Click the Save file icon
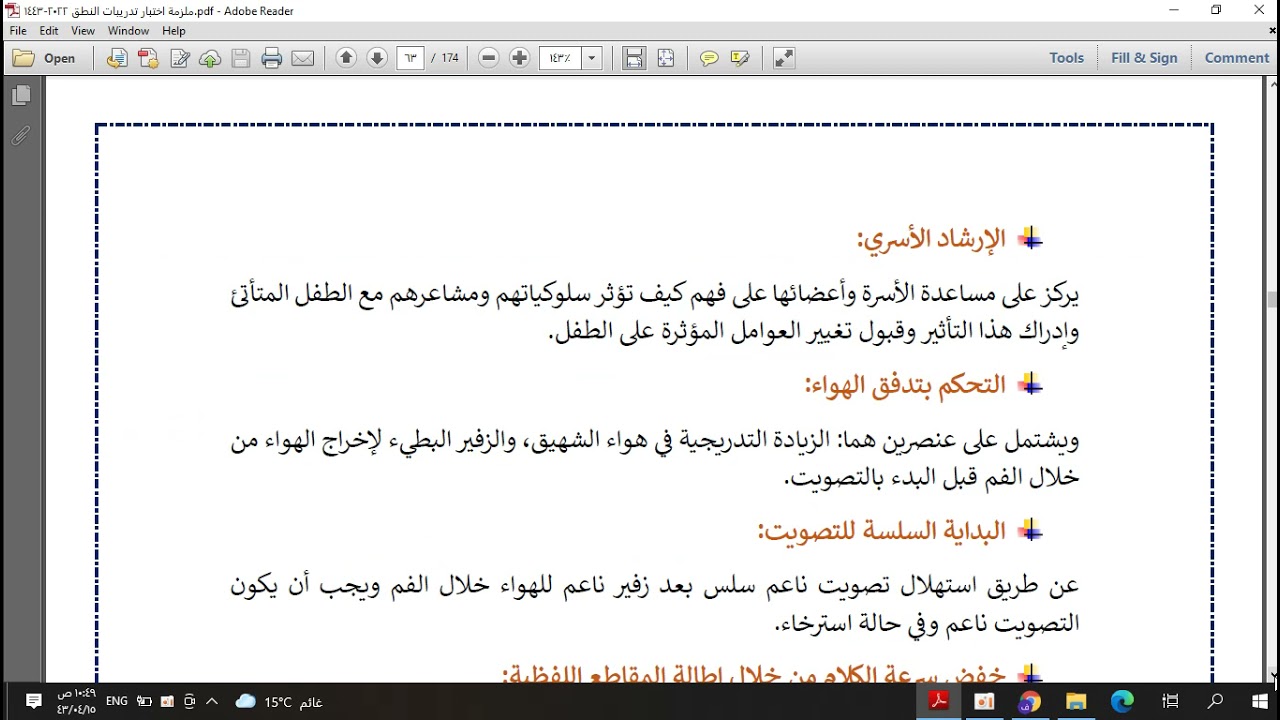The height and width of the screenshot is (720, 1280). (x=241, y=58)
